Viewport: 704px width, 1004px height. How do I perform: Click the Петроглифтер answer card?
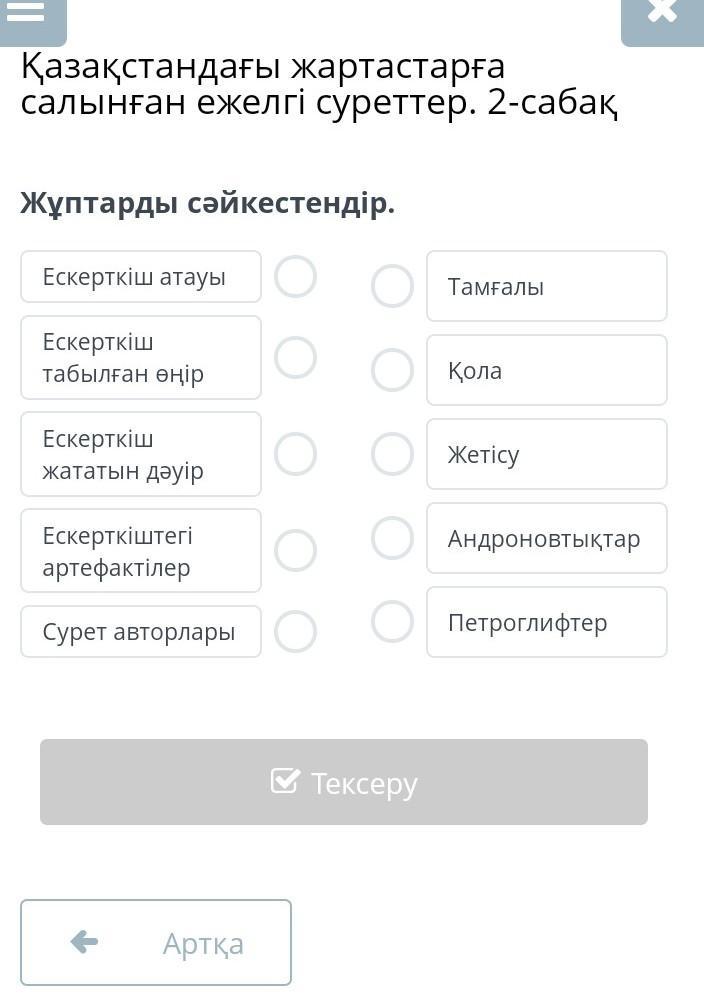click(546, 622)
